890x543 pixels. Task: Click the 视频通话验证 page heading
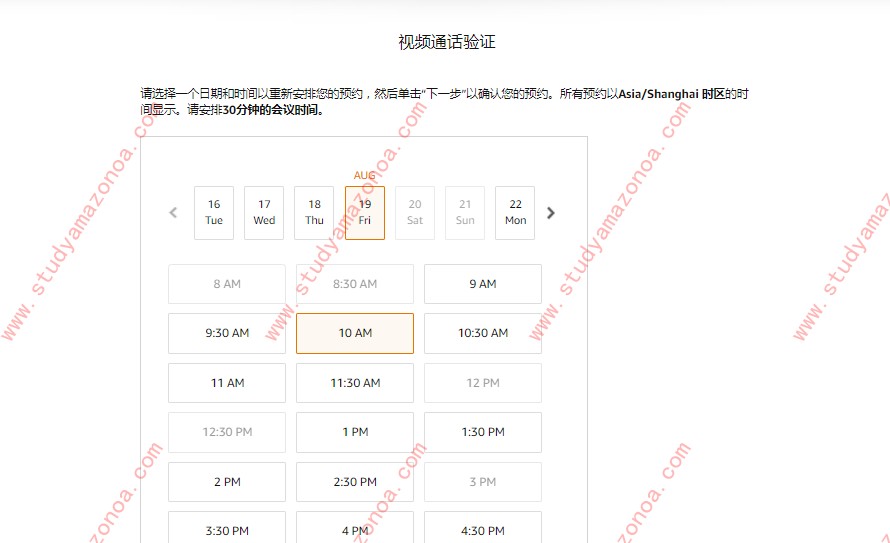coord(447,42)
